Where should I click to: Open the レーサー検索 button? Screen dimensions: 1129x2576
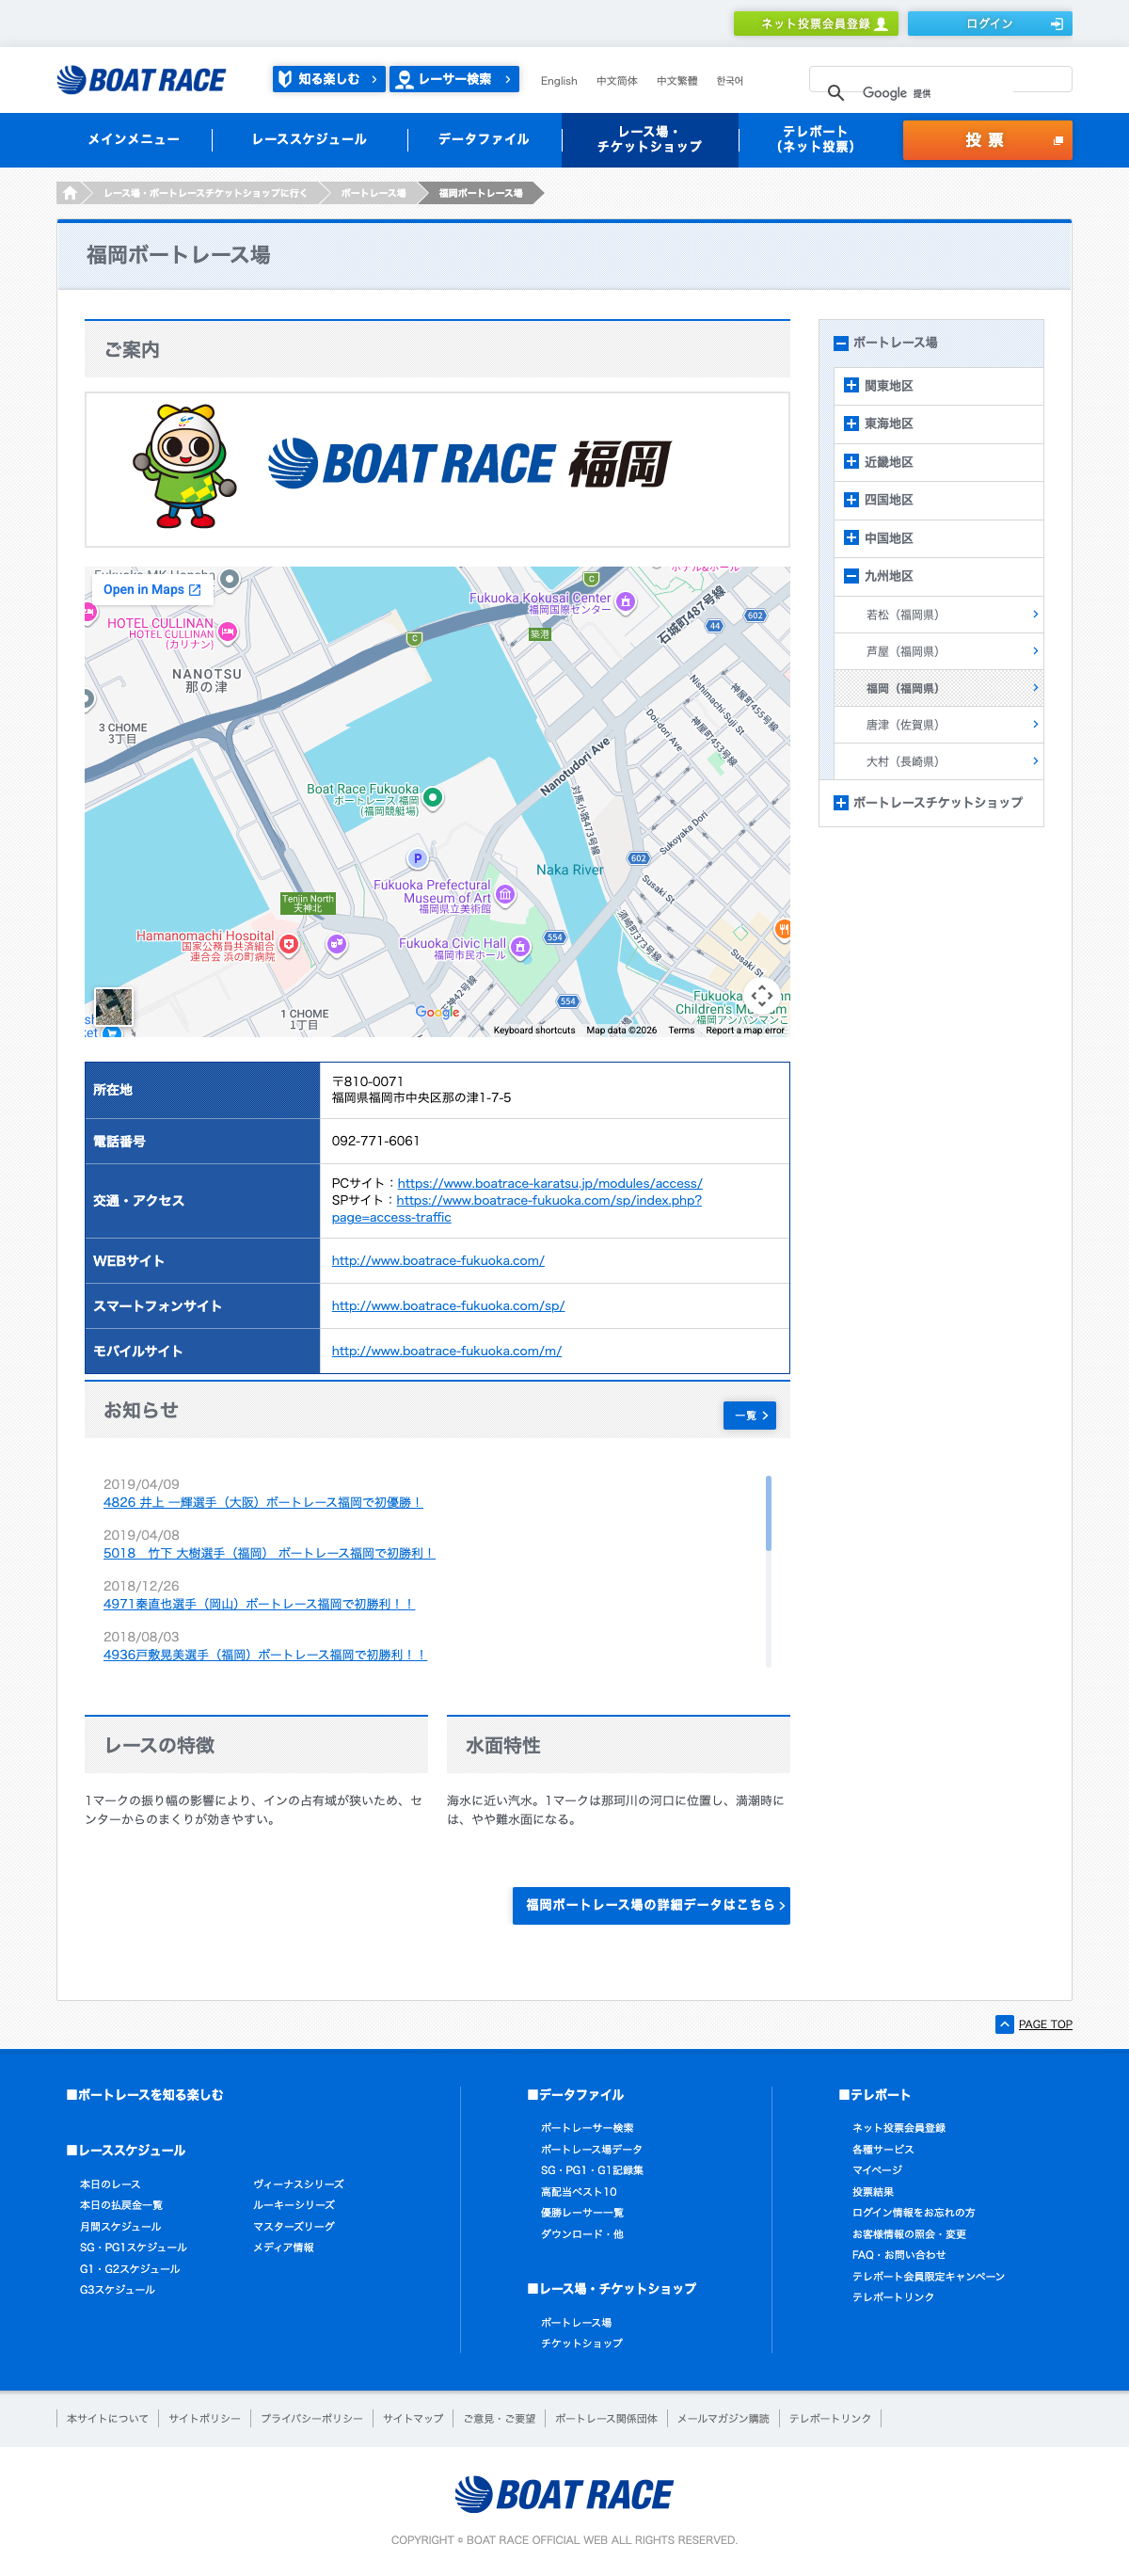(x=454, y=79)
